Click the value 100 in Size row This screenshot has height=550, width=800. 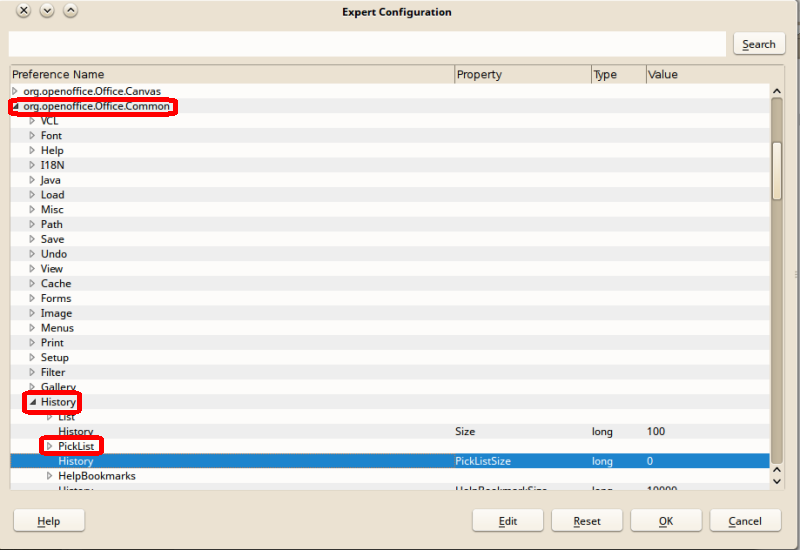click(656, 432)
